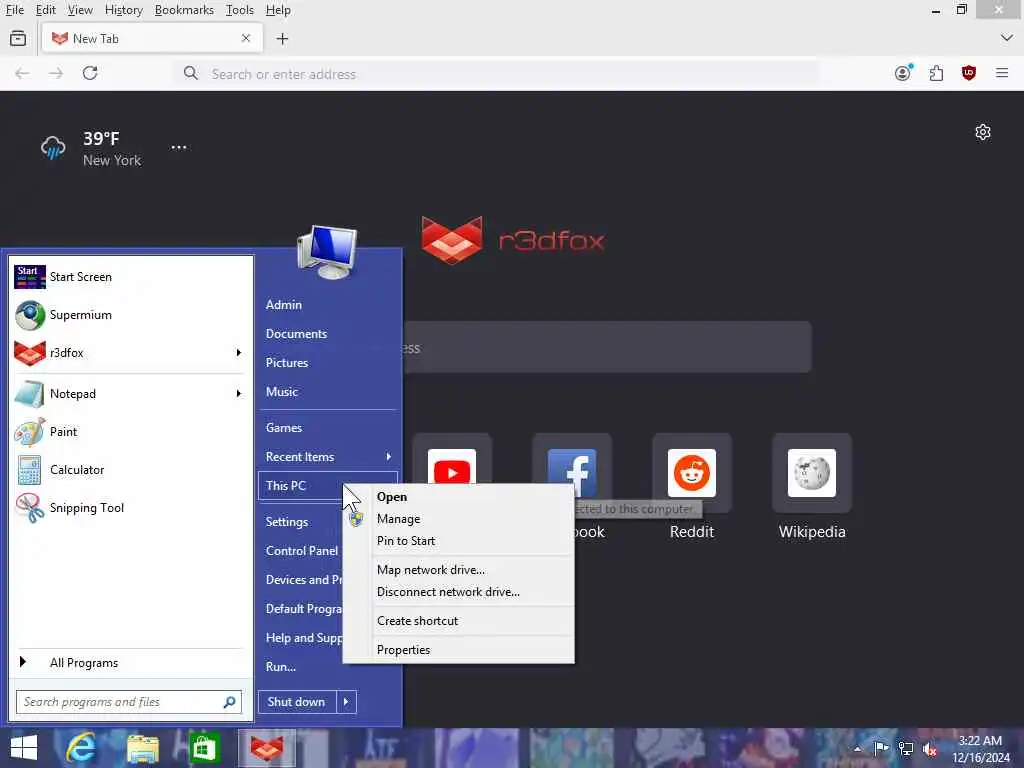The image size is (1024, 768).
Task: Open the File menu
Action: [14, 10]
